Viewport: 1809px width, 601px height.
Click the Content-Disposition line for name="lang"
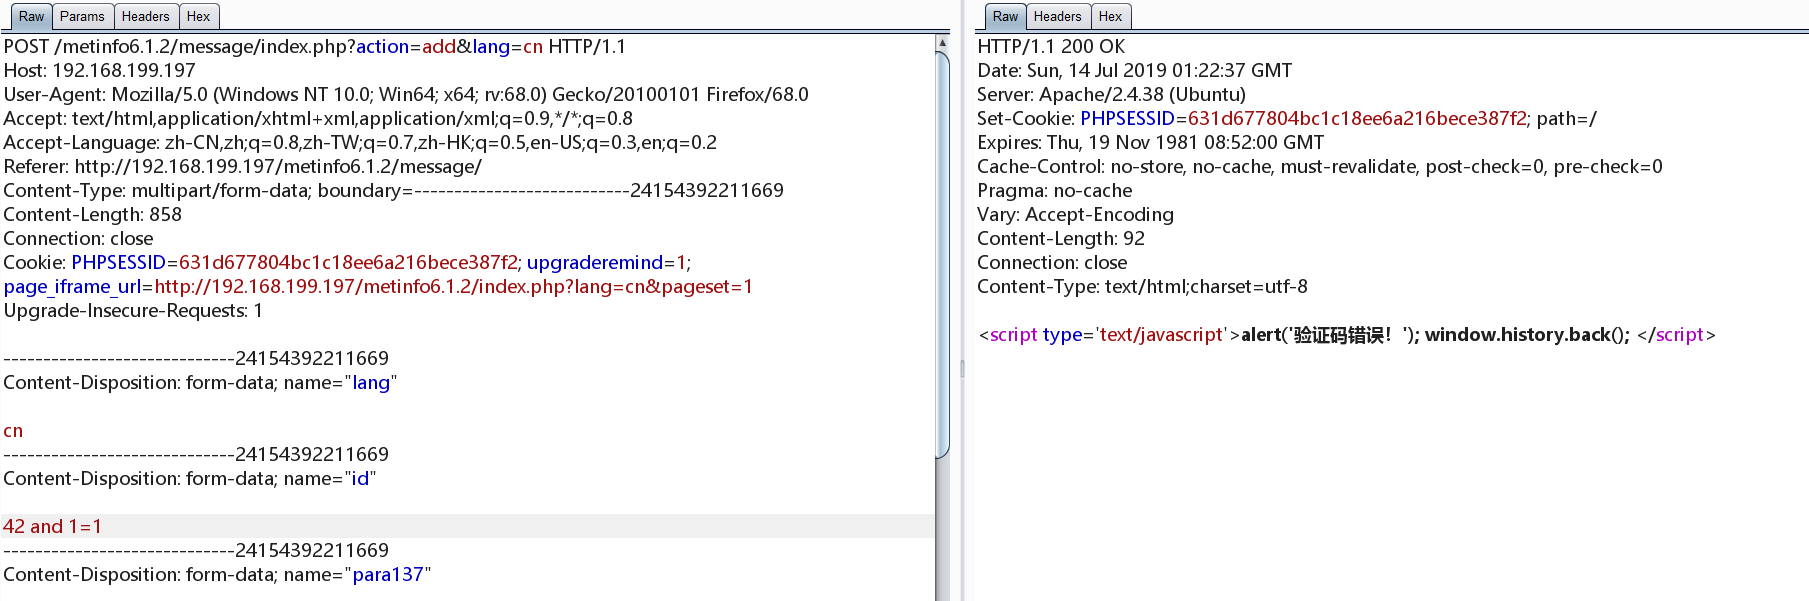tap(200, 383)
